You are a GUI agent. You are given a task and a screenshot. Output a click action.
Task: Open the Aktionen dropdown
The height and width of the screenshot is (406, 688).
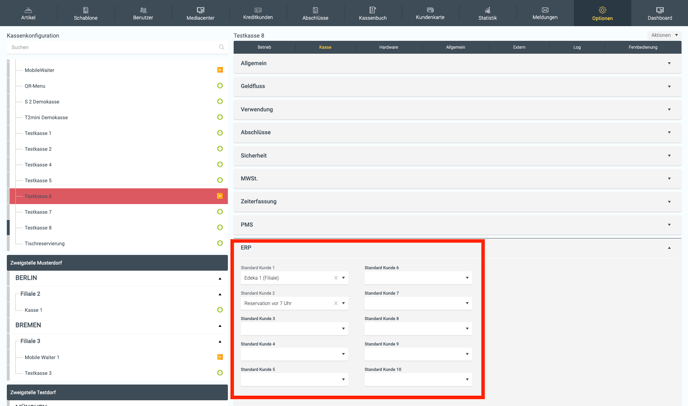click(664, 35)
